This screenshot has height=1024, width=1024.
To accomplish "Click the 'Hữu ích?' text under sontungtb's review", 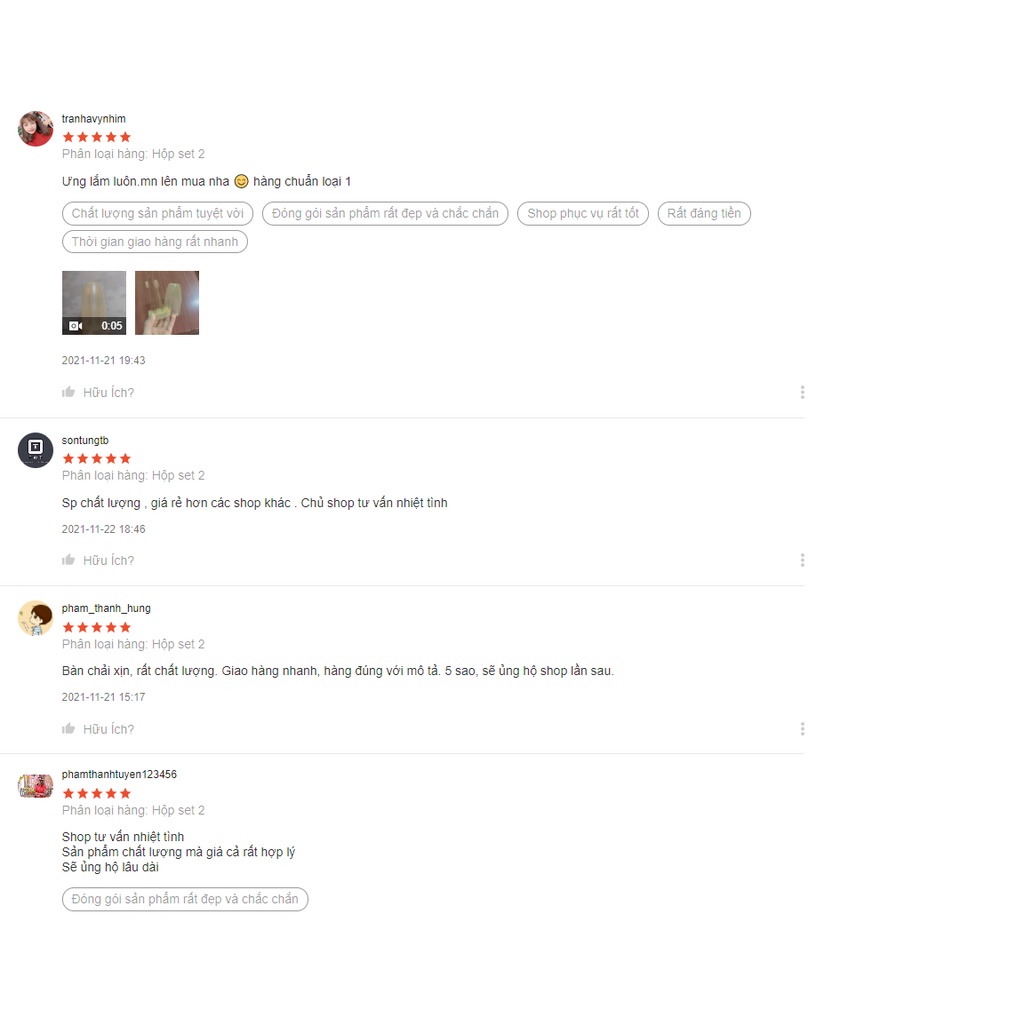I will coord(108,560).
